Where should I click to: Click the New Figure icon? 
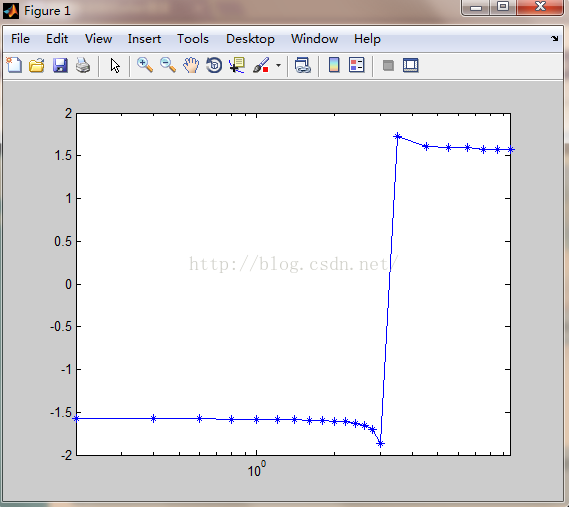(14, 65)
